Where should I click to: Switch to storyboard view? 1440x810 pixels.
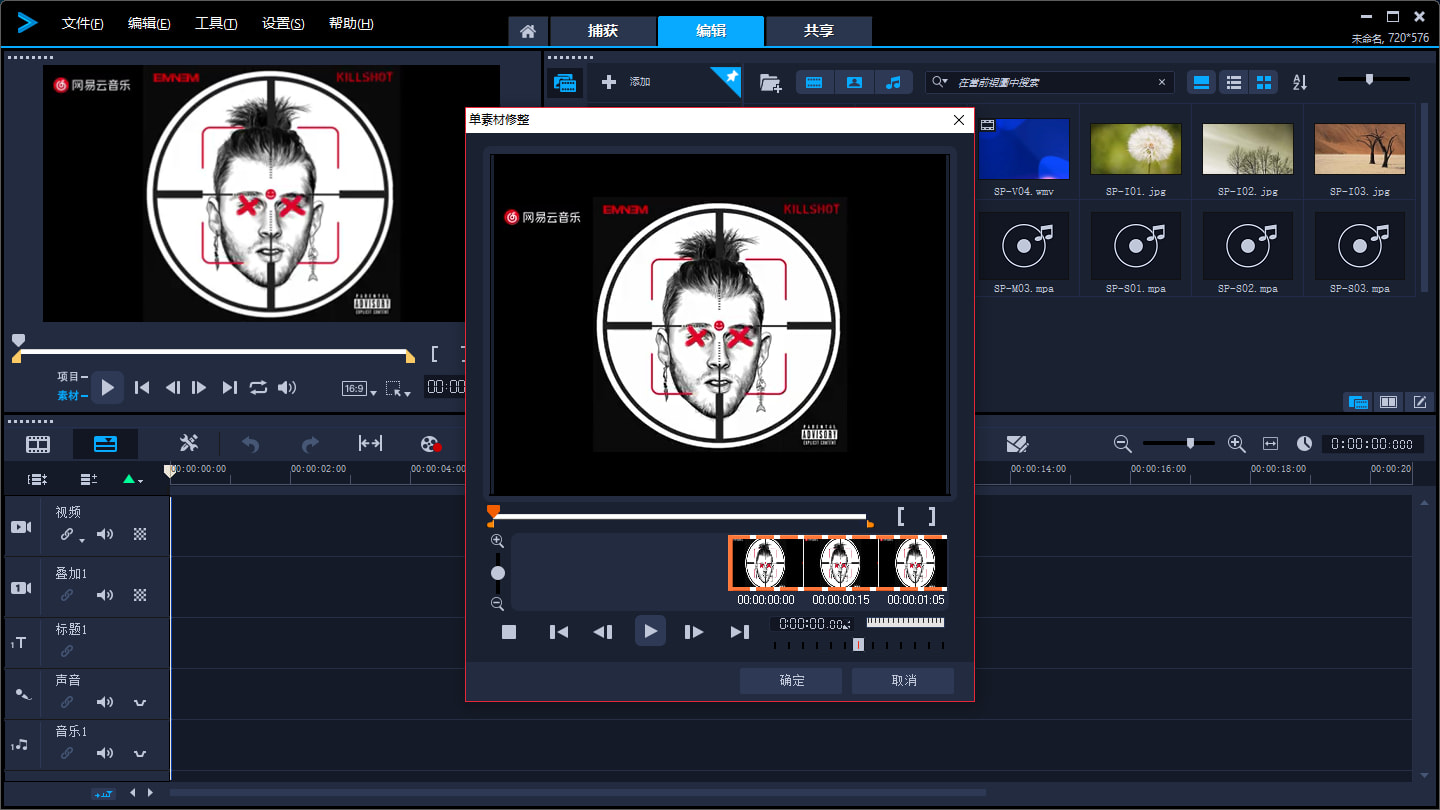(x=38, y=444)
